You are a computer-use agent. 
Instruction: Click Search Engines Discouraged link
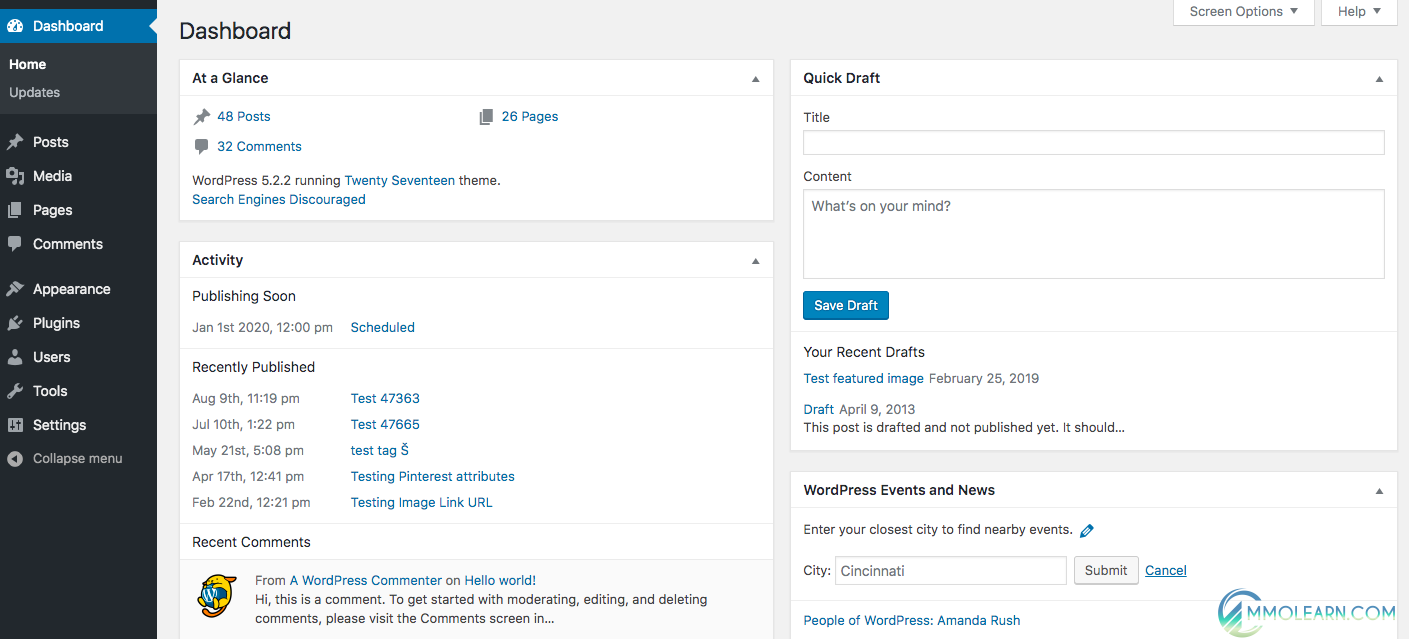(x=279, y=200)
